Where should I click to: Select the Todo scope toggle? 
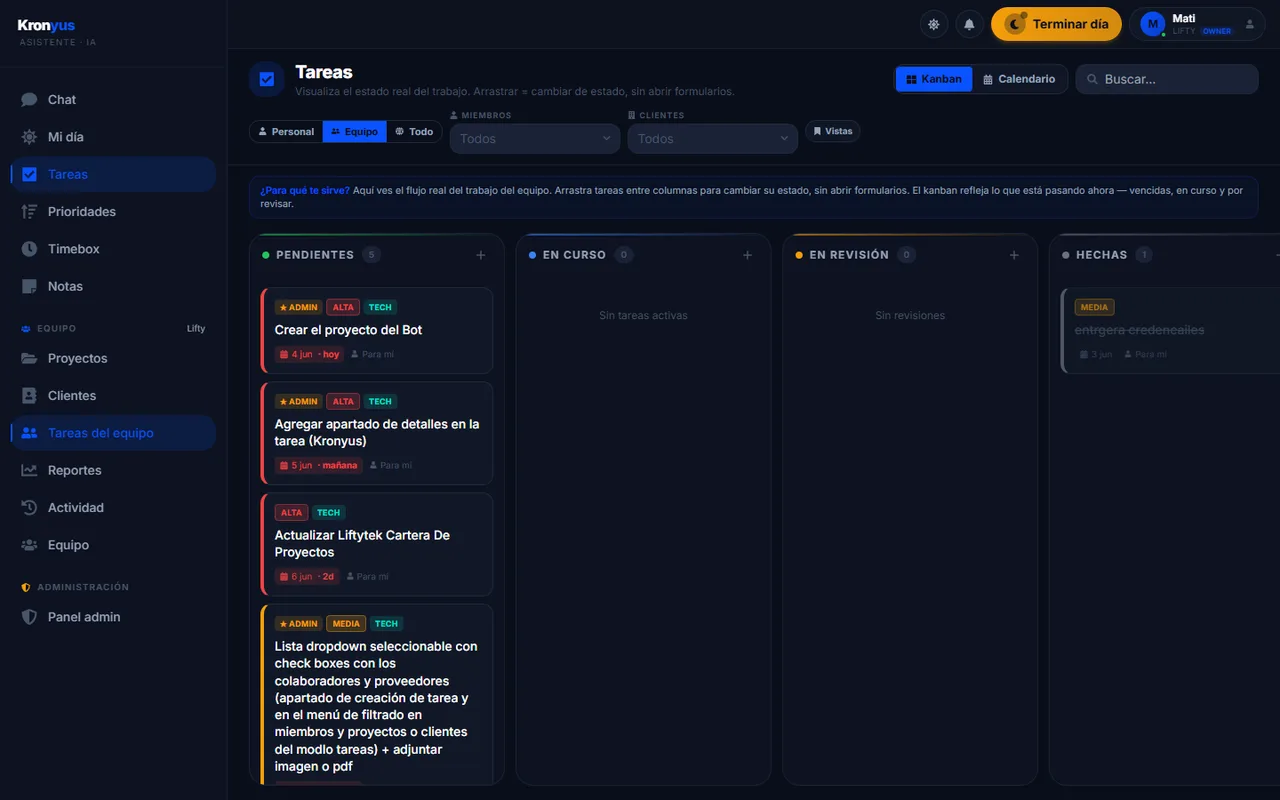point(414,131)
